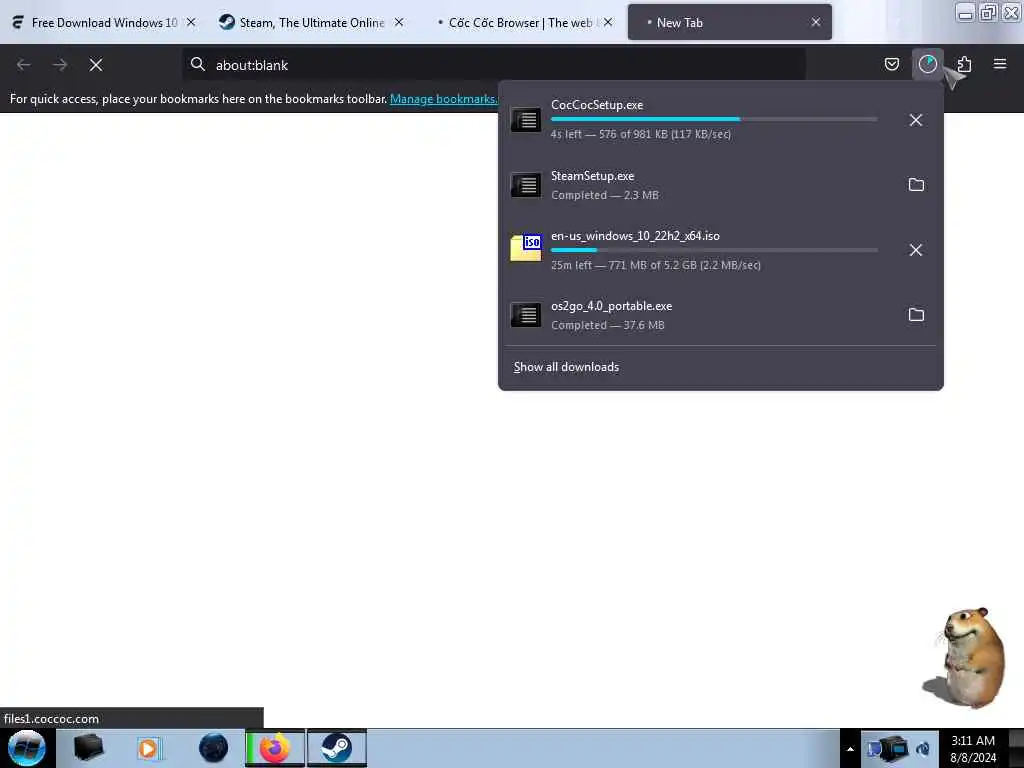Open the Firefox downloads panel button

(x=927, y=64)
